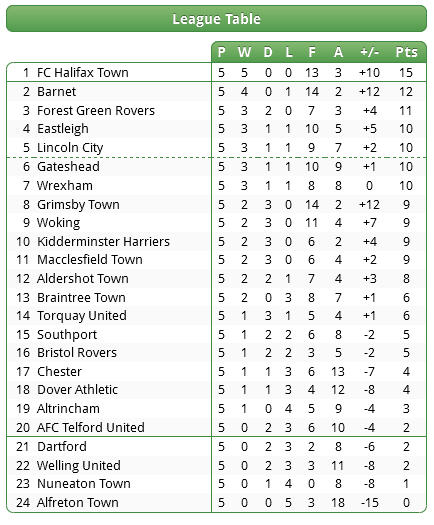The width and height of the screenshot is (434, 525).
Task: Open FC Halifax Town team link
Action: point(83,72)
